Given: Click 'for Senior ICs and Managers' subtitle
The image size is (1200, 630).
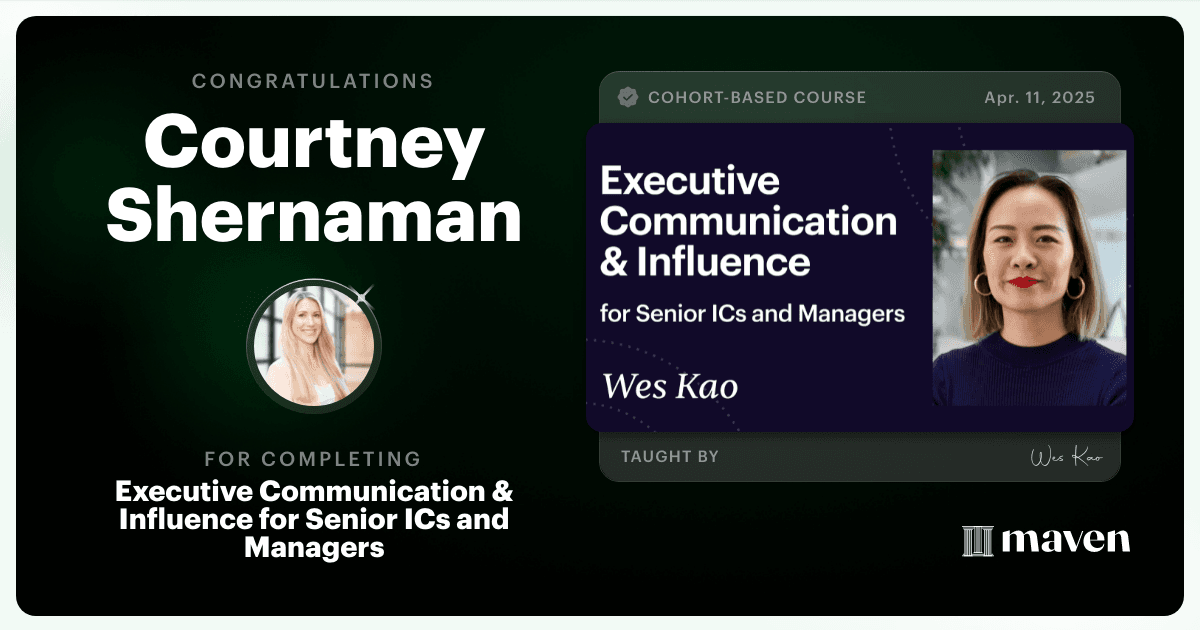Looking at the screenshot, I should (752, 313).
